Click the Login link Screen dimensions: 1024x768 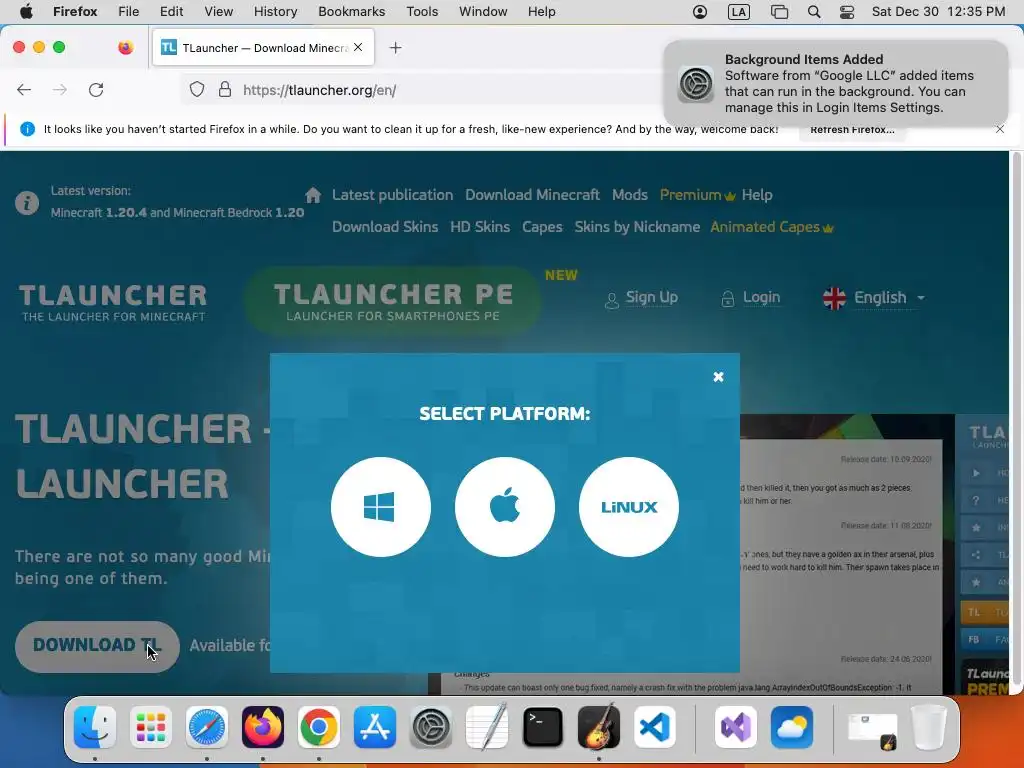[750, 298]
